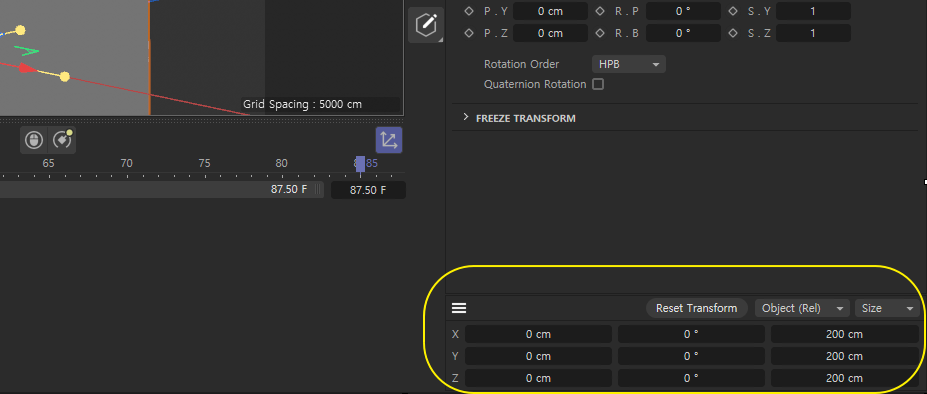Screen dimensions: 927x394
Task: Click the Z rotation field showing 0 °
Action: click(691, 378)
